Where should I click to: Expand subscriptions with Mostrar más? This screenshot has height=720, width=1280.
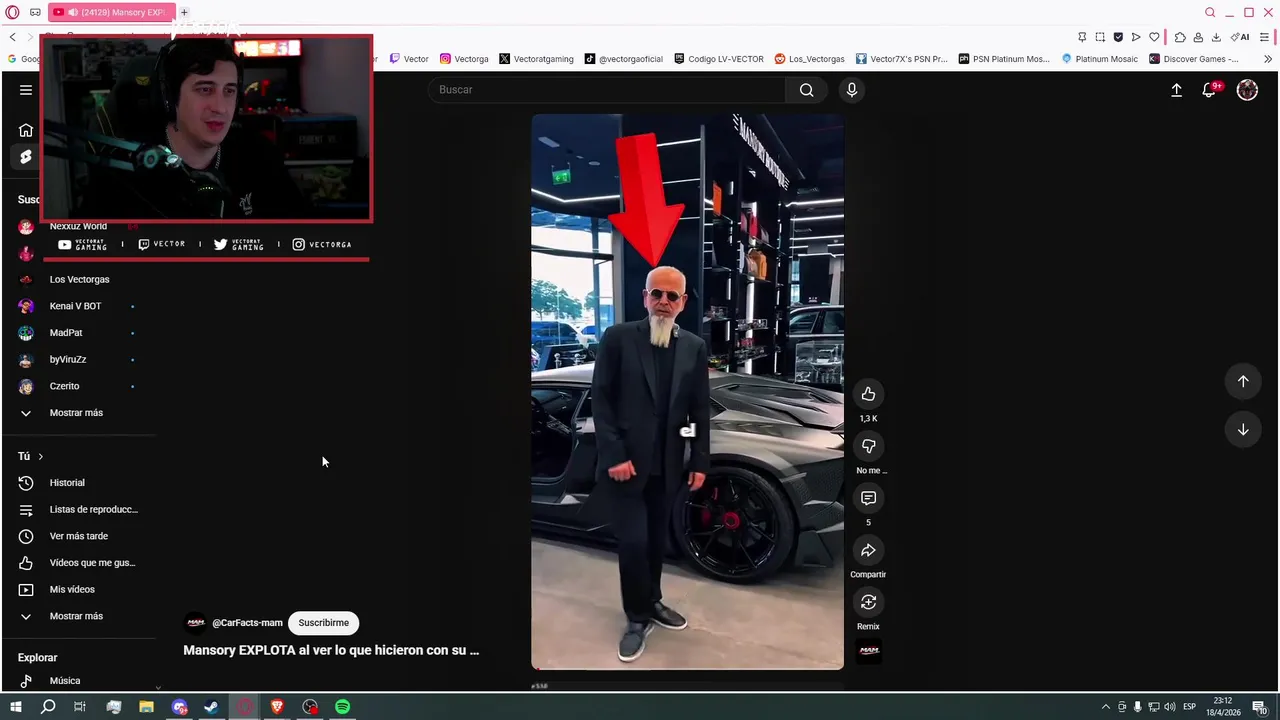(x=77, y=413)
